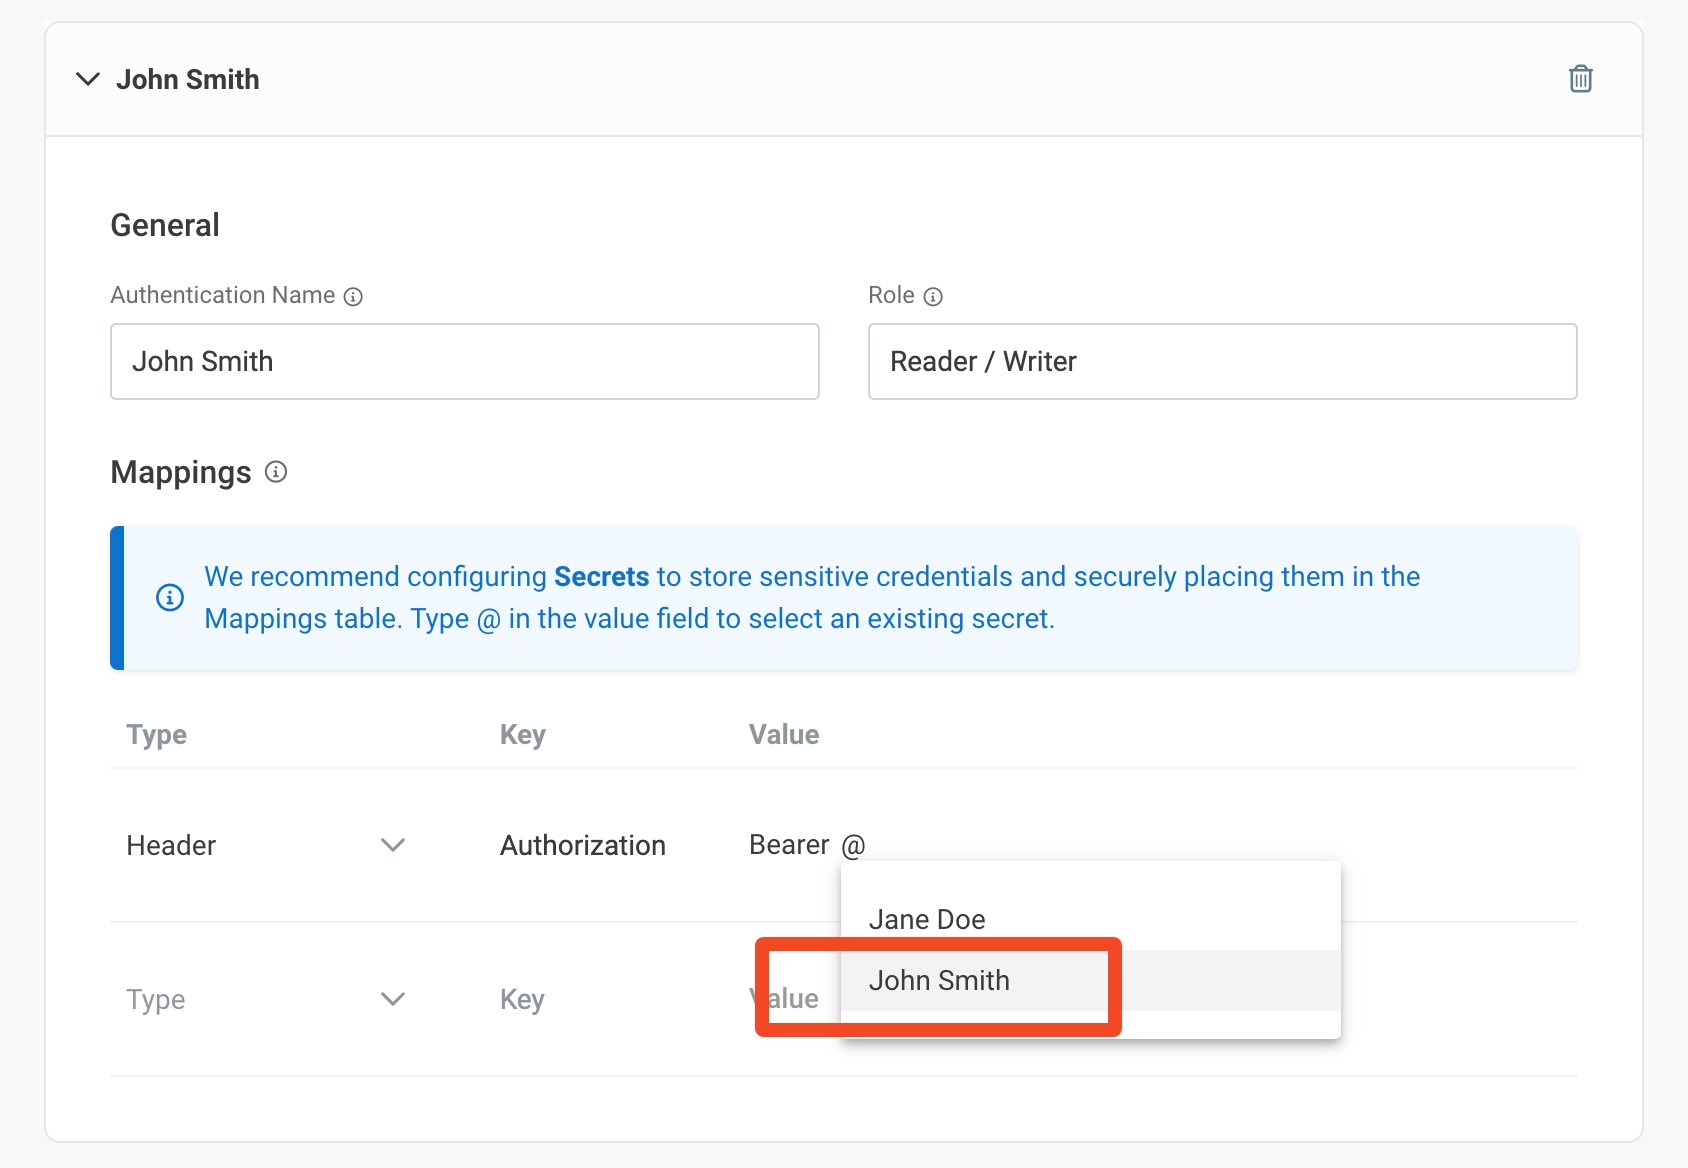Click the Type column header
Viewport: 1688px width, 1168px height.
click(x=157, y=735)
